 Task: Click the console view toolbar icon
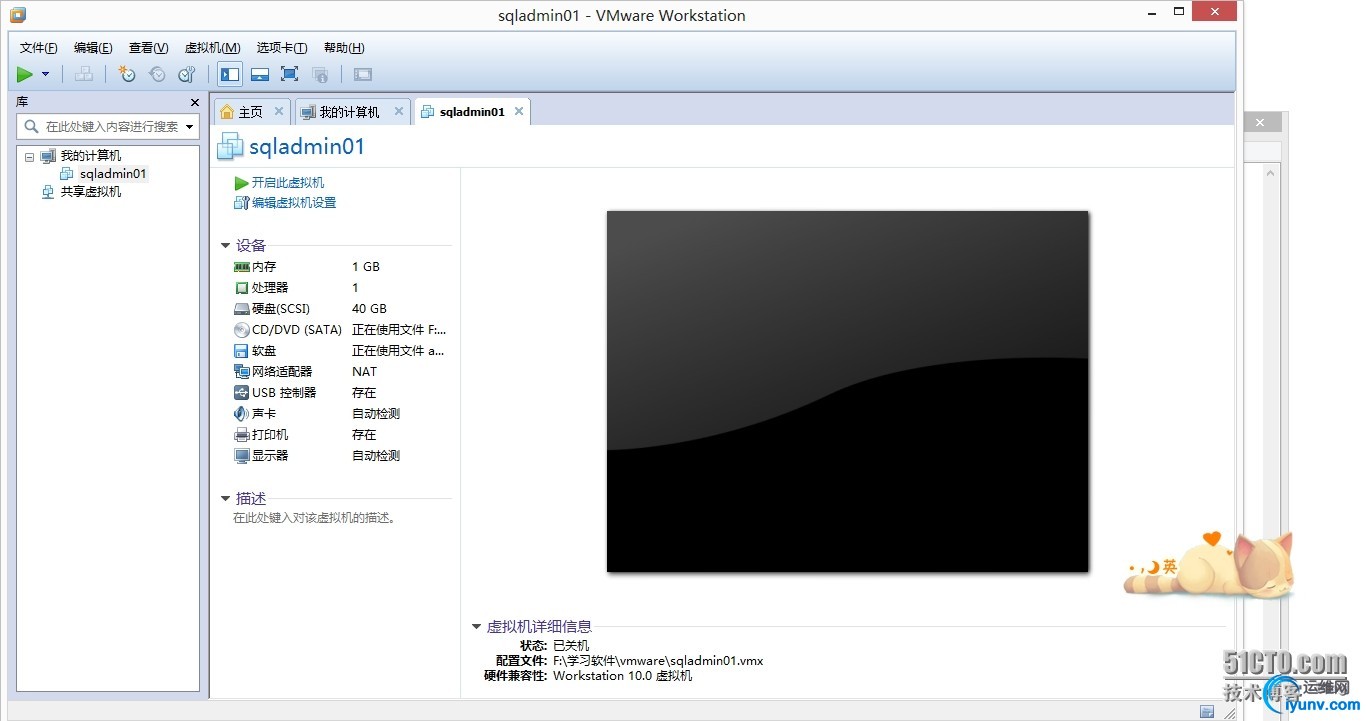[x=363, y=74]
